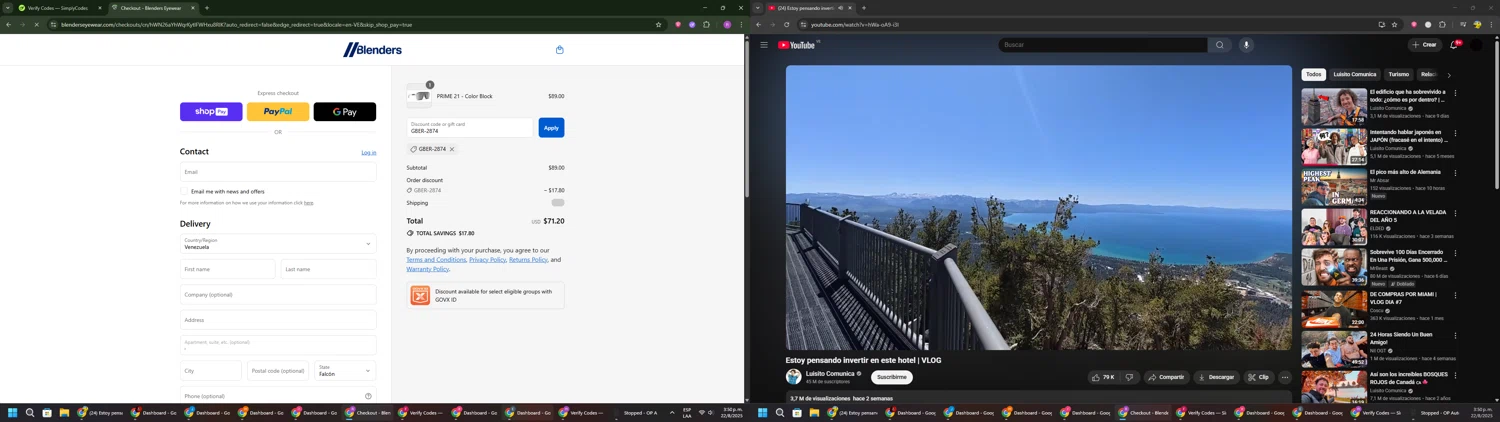
Task: Check 'Email me with news and offers'
Action: click(185, 191)
